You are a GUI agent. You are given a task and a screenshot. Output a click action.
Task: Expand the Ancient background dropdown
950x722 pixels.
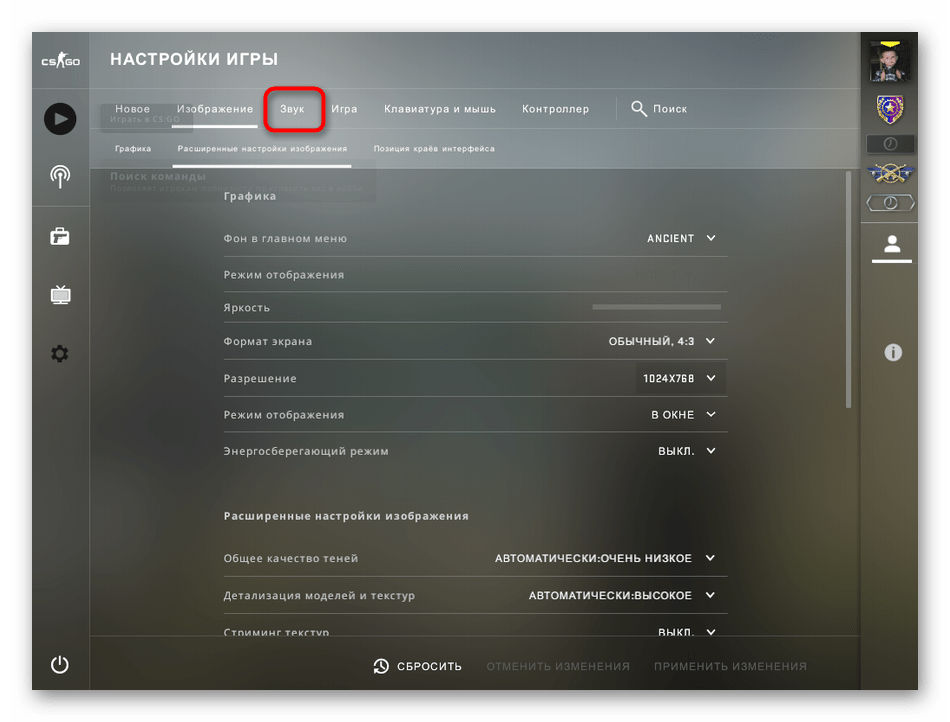(682, 239)
